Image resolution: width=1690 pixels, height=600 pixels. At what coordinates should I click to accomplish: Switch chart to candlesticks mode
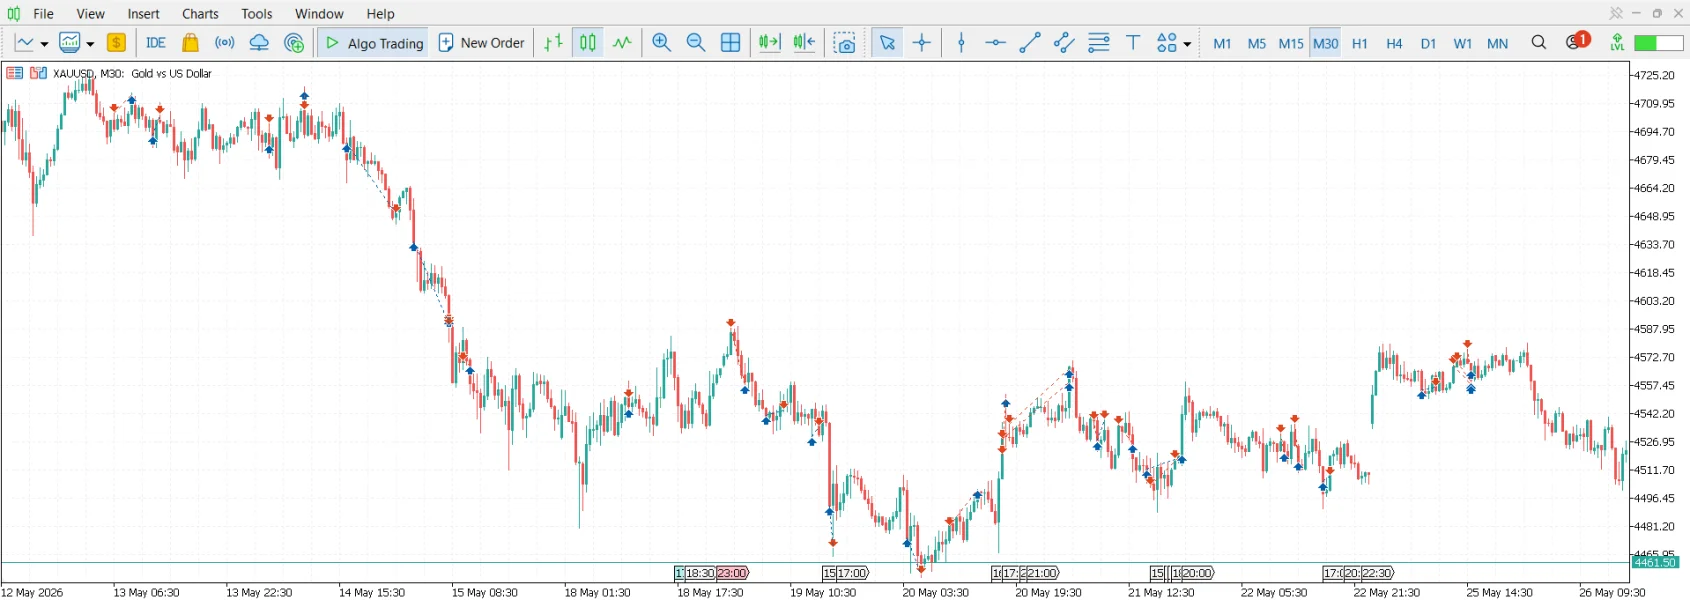588,43
